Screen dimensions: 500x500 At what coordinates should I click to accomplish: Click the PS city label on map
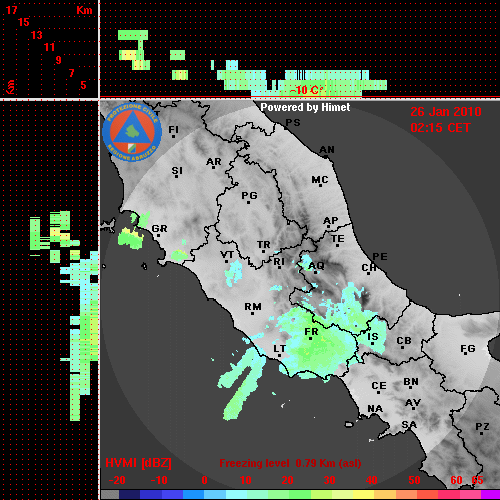(x=293, y=123)
